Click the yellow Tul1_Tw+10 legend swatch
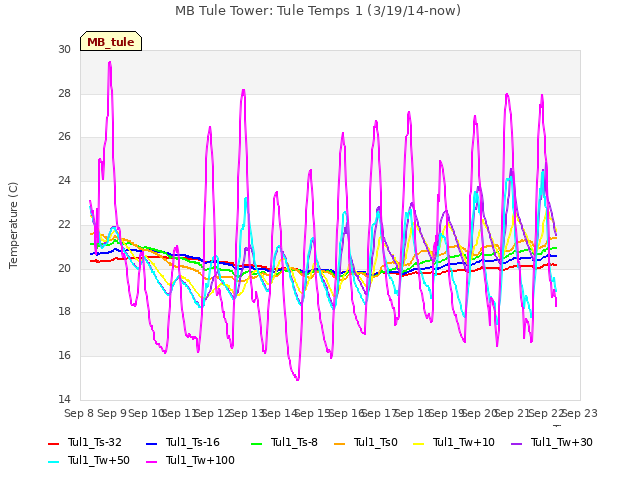Image resolution: width=640 pixels, height=480 pixels. click(419, 443)
